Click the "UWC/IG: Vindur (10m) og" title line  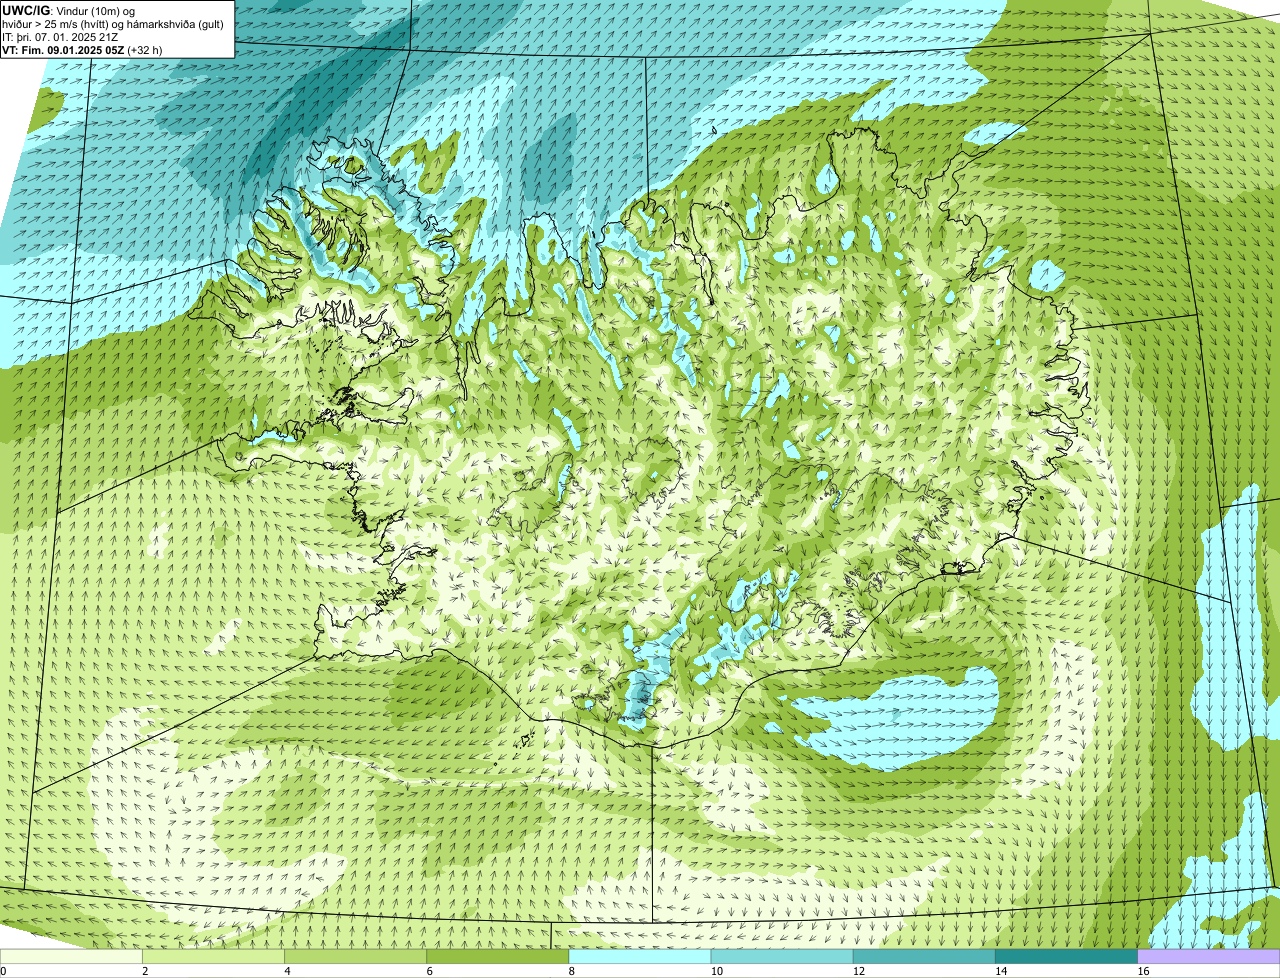point(69,11)
